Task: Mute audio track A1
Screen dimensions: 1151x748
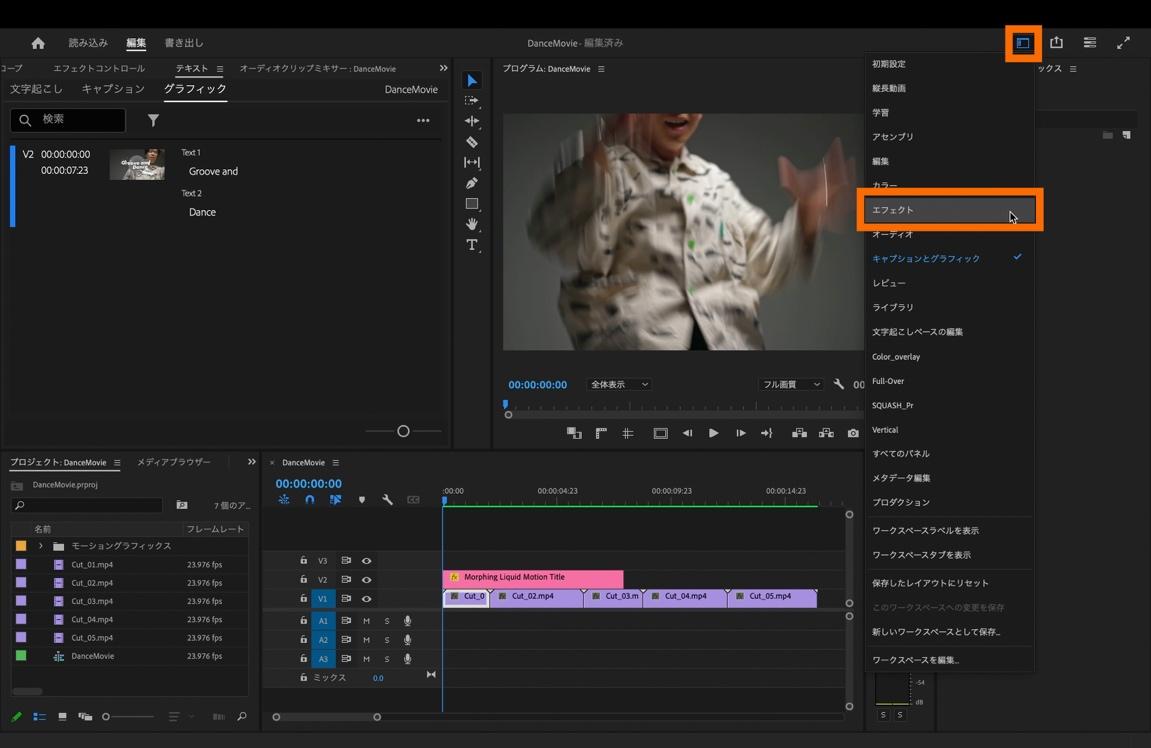Action: tap(366, 621)
